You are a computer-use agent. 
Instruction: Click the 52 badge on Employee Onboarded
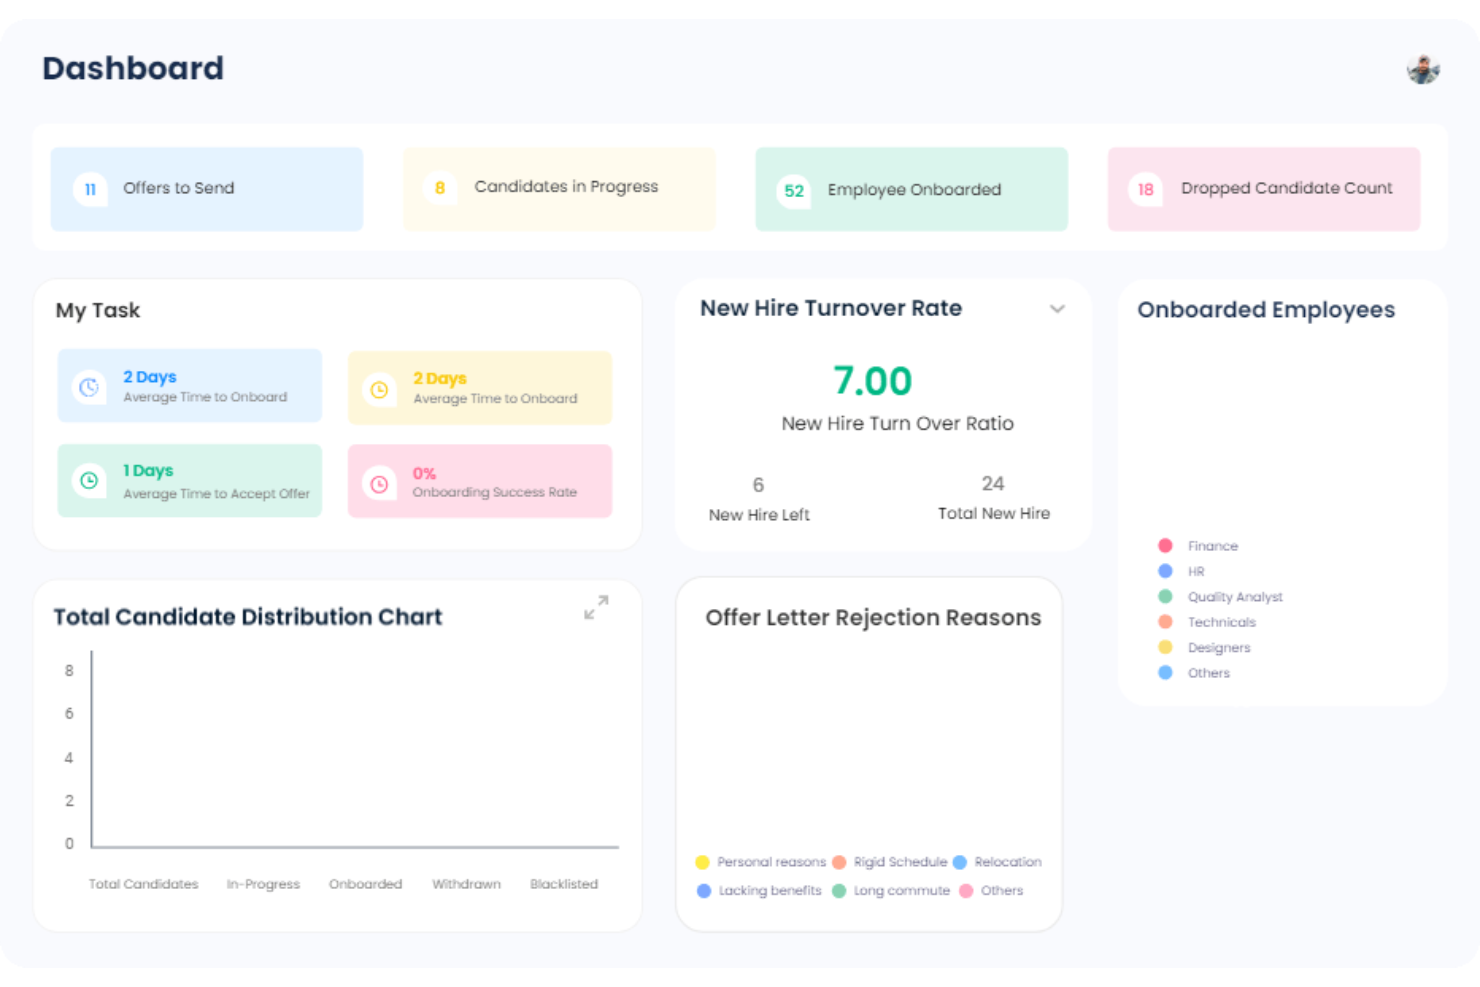[794, 190]
